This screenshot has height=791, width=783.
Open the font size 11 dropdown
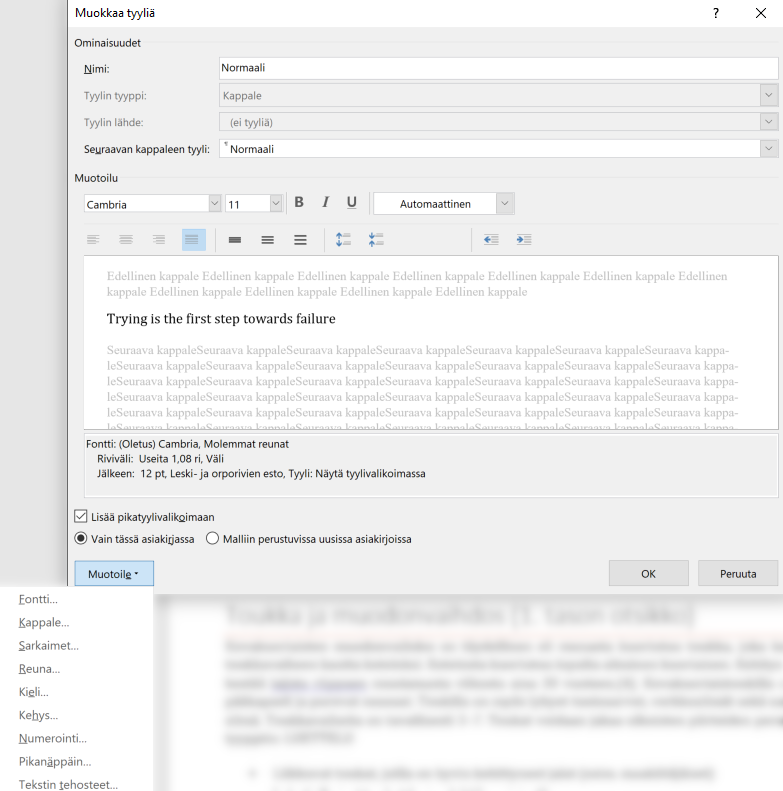(275, 204)
